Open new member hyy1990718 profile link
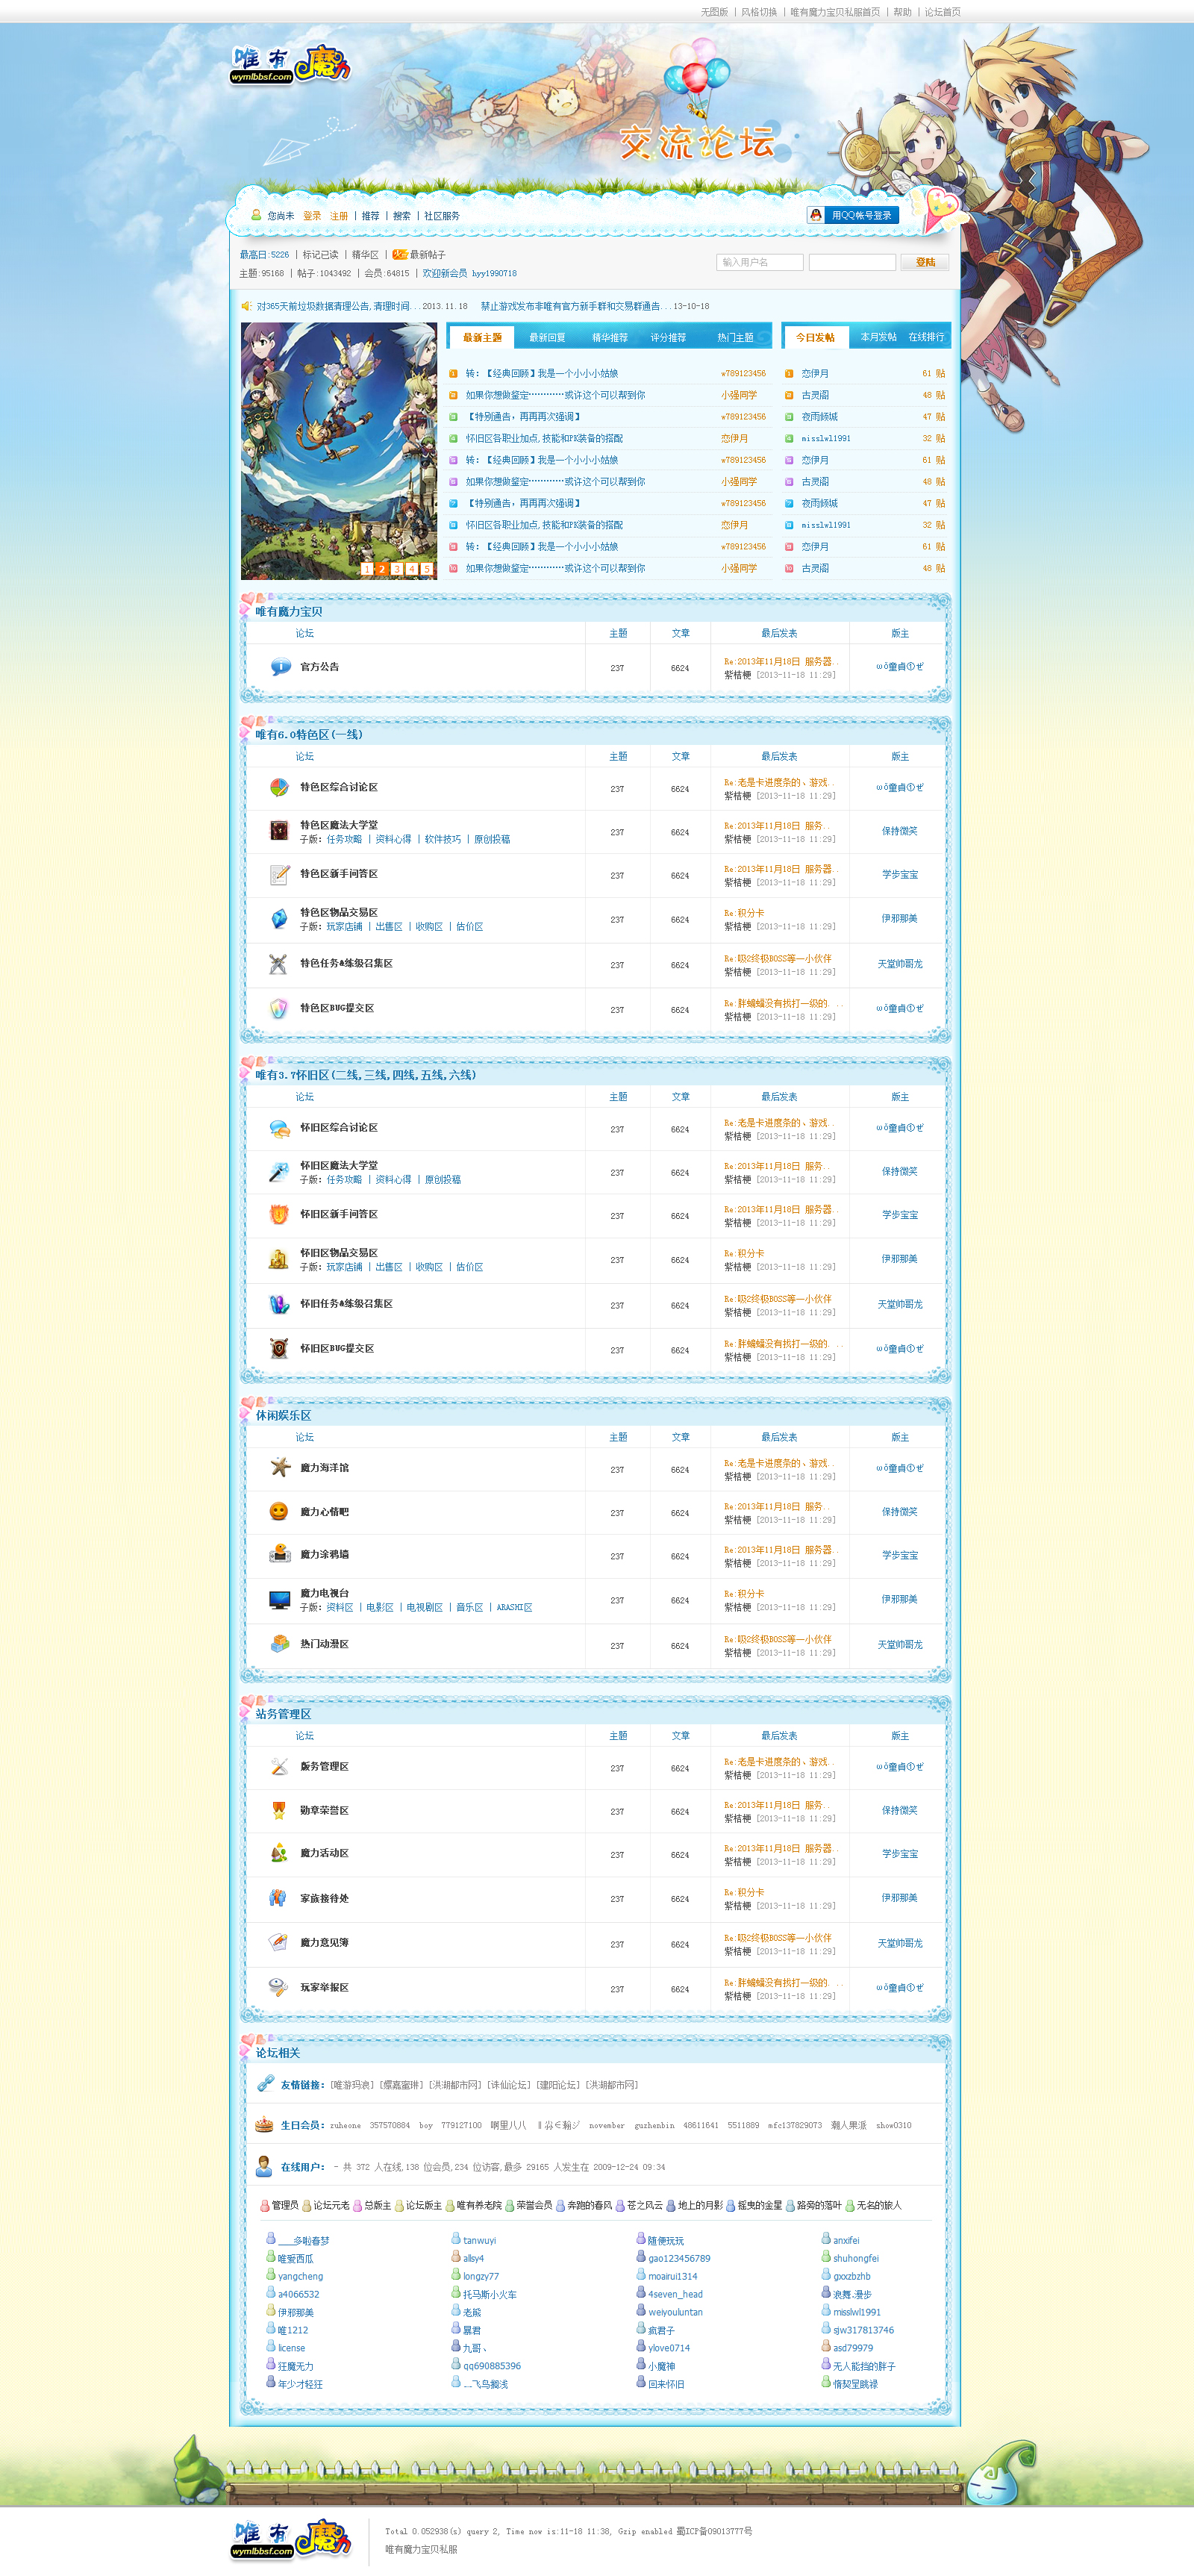The height and width of the screenshot is (2576, 1194). point(494,274)
